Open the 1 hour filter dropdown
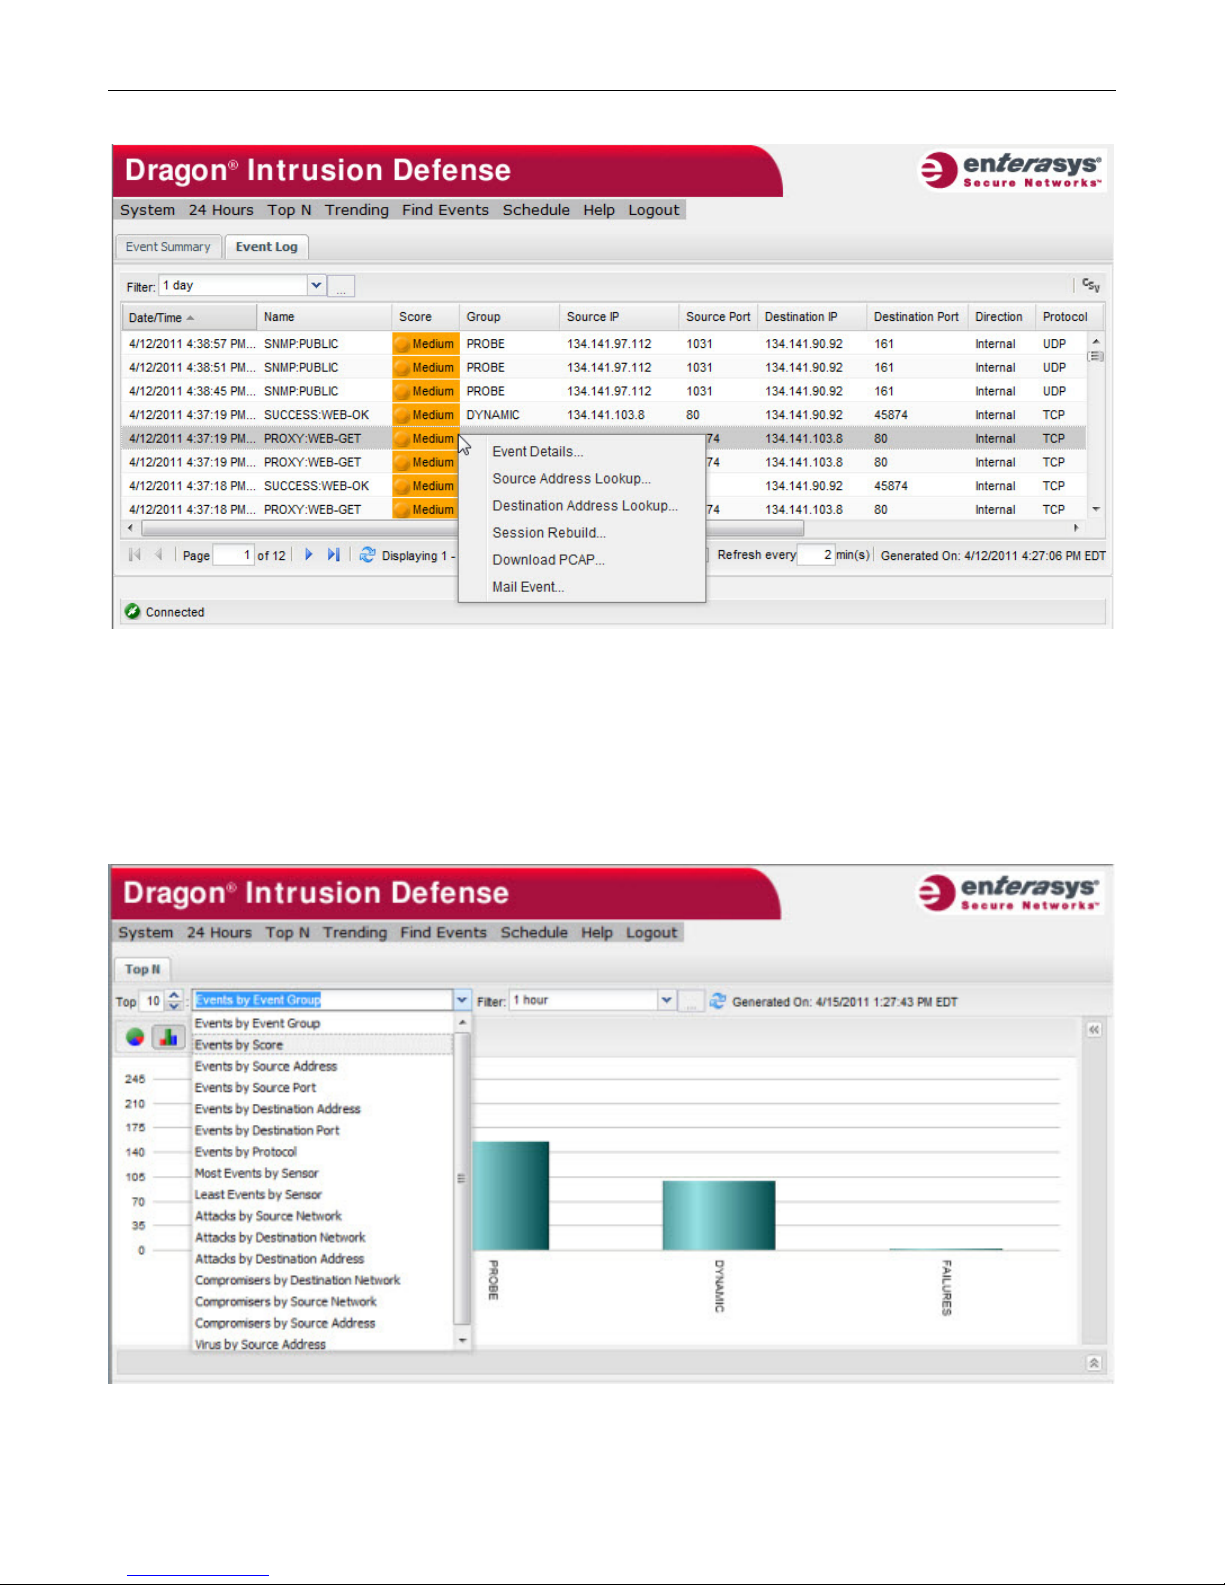The image size is (1225, 1585). click(x=666, y=1000)
